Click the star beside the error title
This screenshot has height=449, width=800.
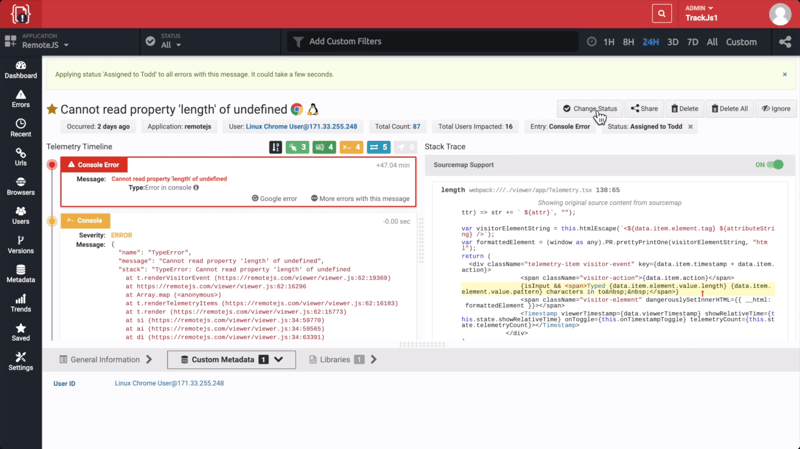pos(52,109)
